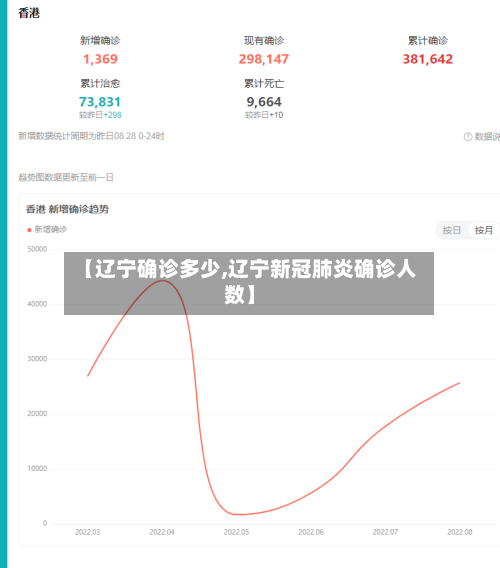The width and height of the screenshot is (500, 568).
Task: Click the 10000 y-axis label
Action: pyautogui.click(x=37, y=469)
